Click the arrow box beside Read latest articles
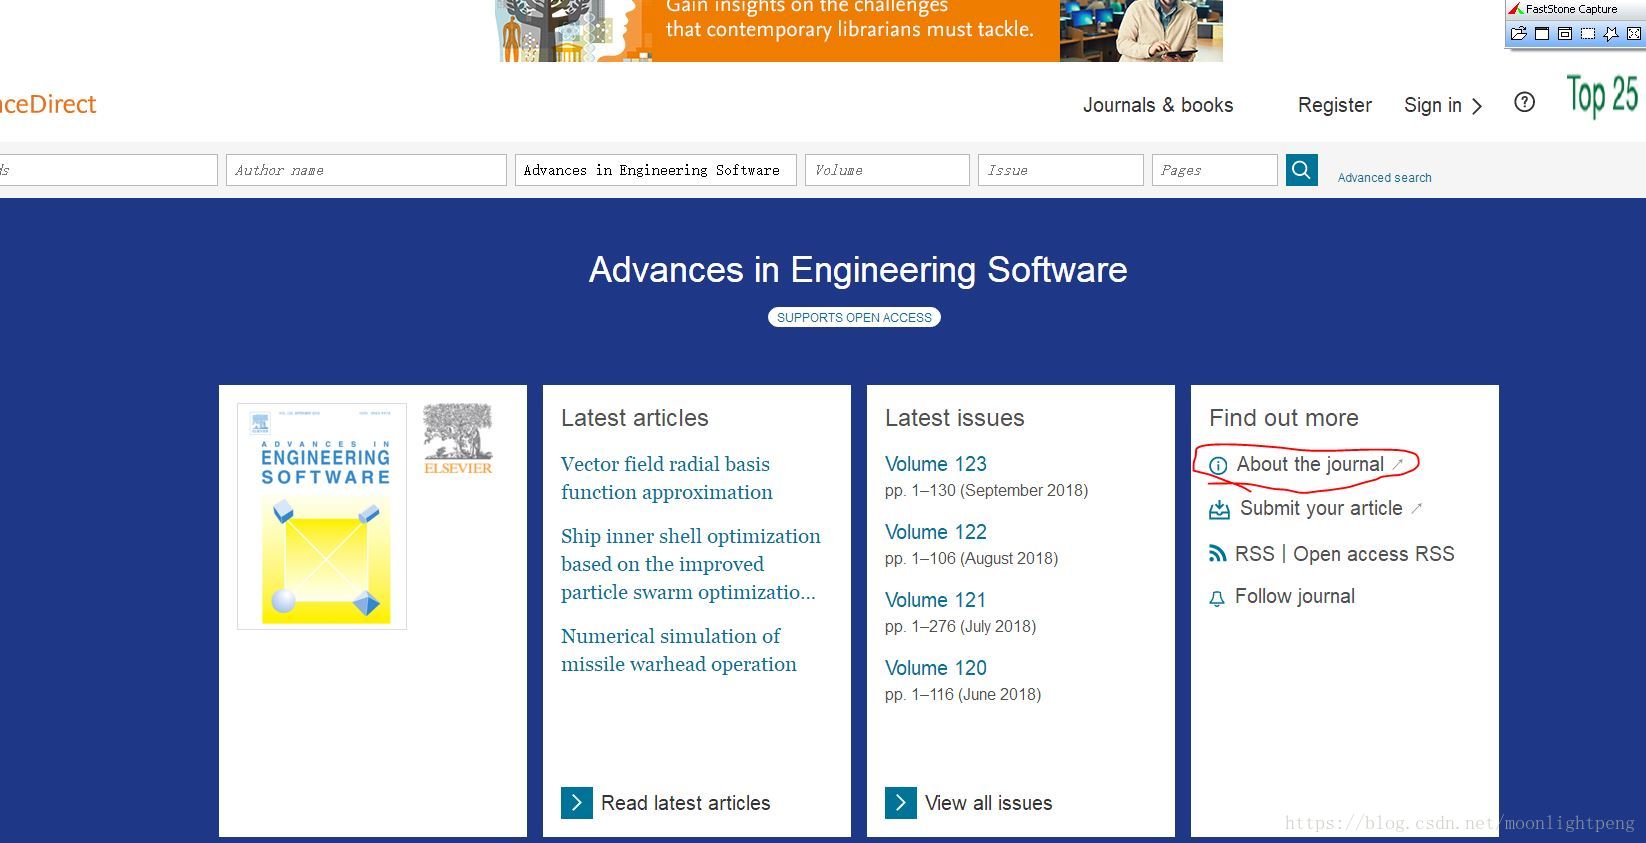The height and width of the screenshot is (843, 1646). [x=577, y=803]
